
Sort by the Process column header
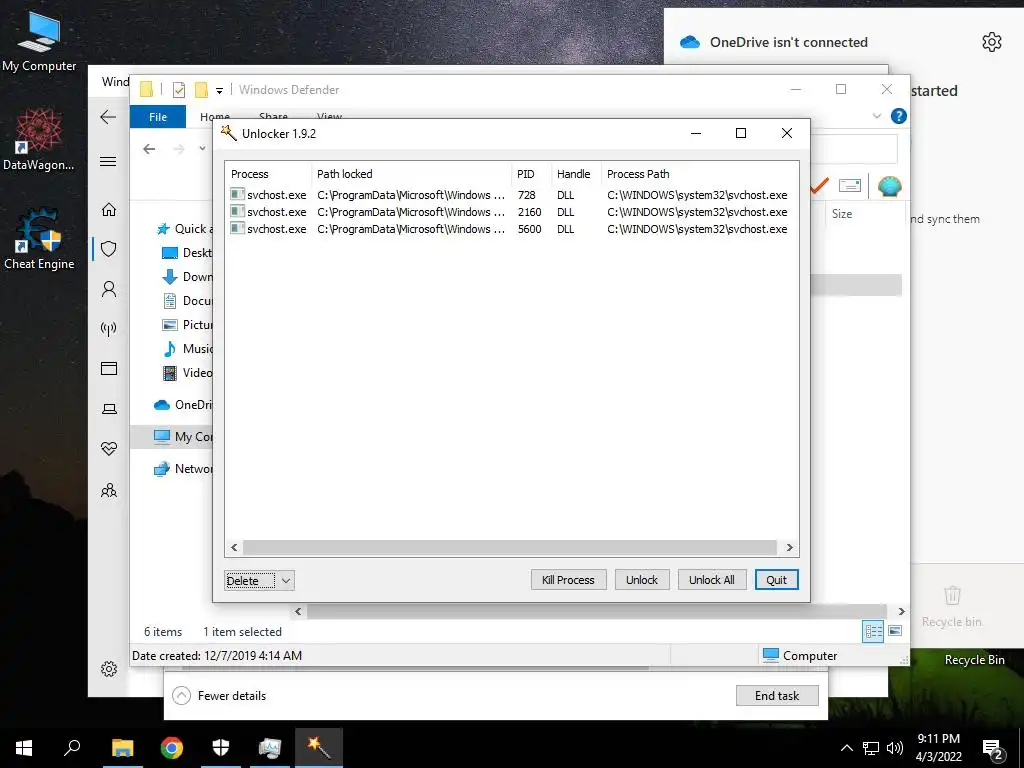point(268,174)
